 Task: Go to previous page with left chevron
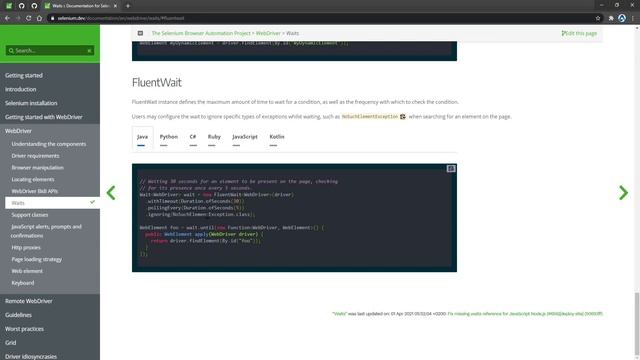point(111,193)
